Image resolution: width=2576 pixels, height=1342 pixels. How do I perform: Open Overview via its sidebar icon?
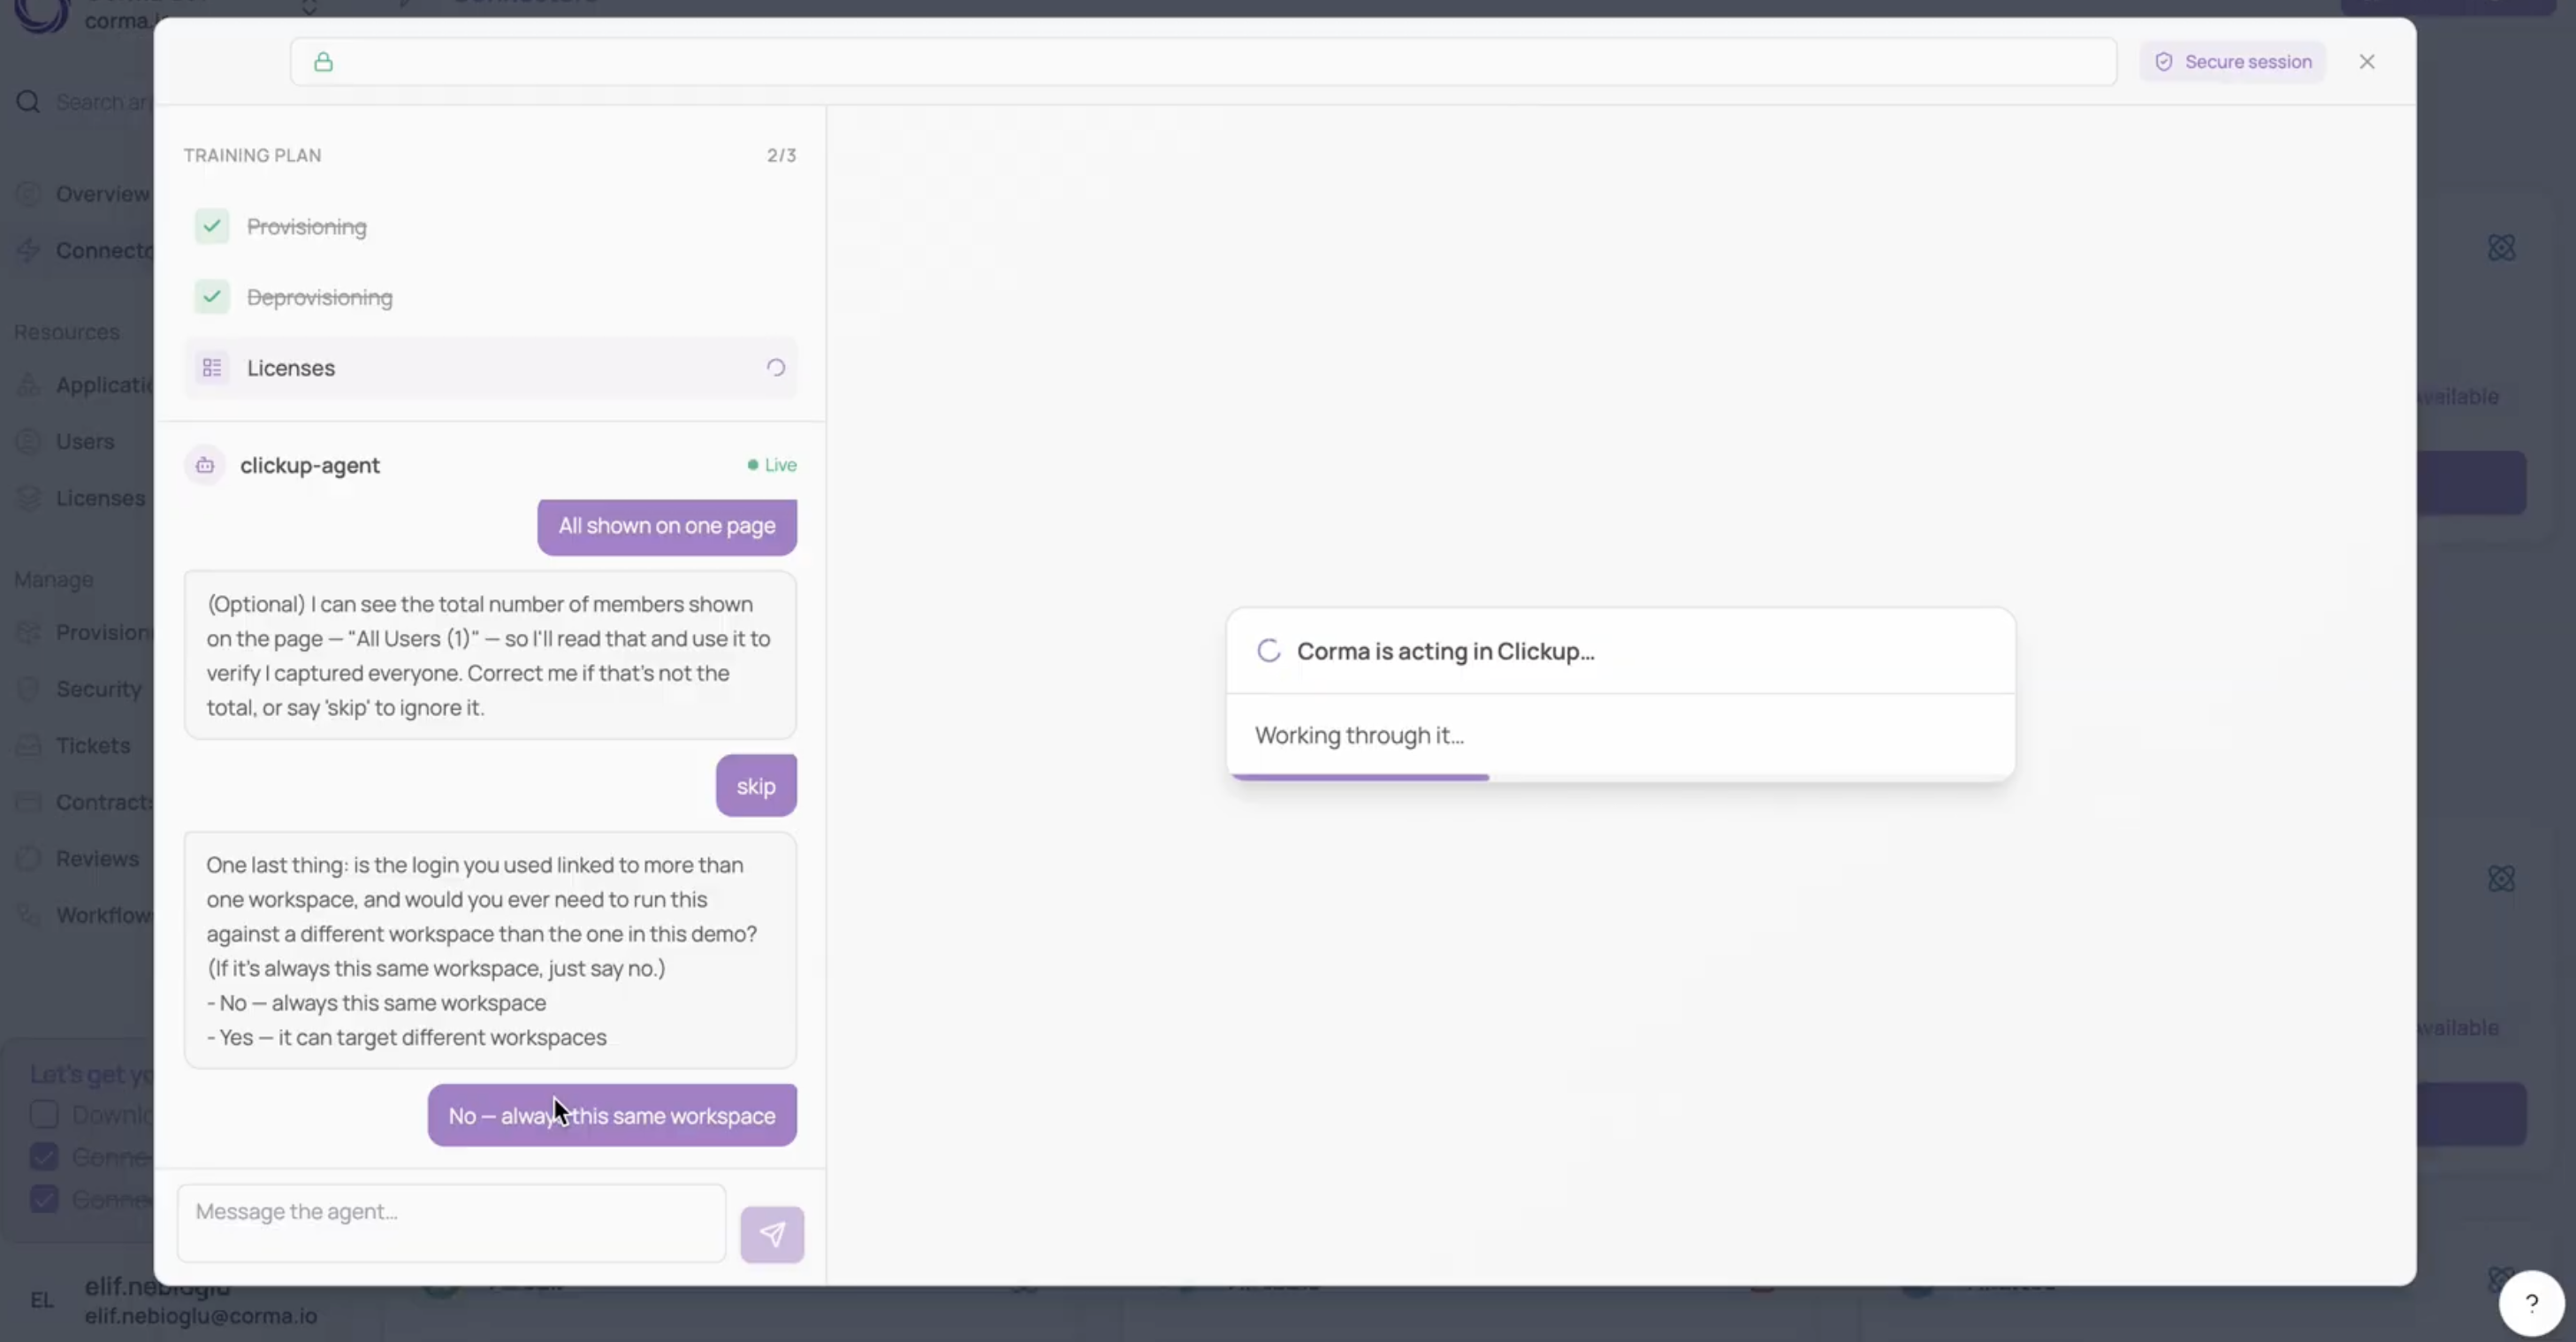coord(28,194)
